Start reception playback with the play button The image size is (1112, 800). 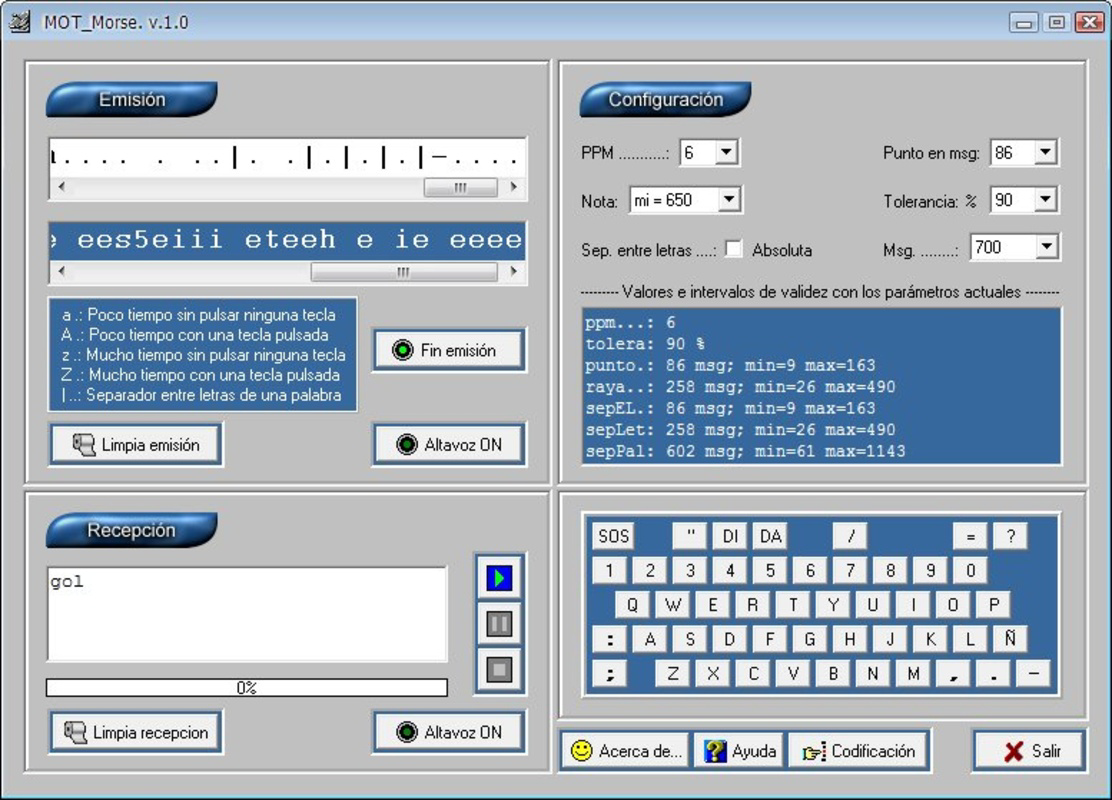499,578
